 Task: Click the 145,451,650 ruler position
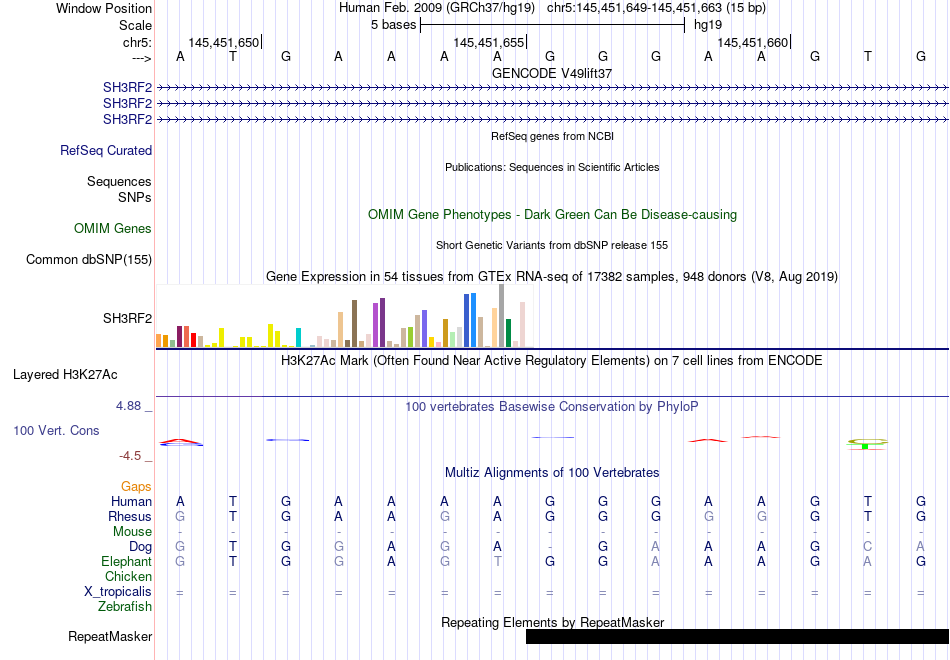(x=224, y=42)
